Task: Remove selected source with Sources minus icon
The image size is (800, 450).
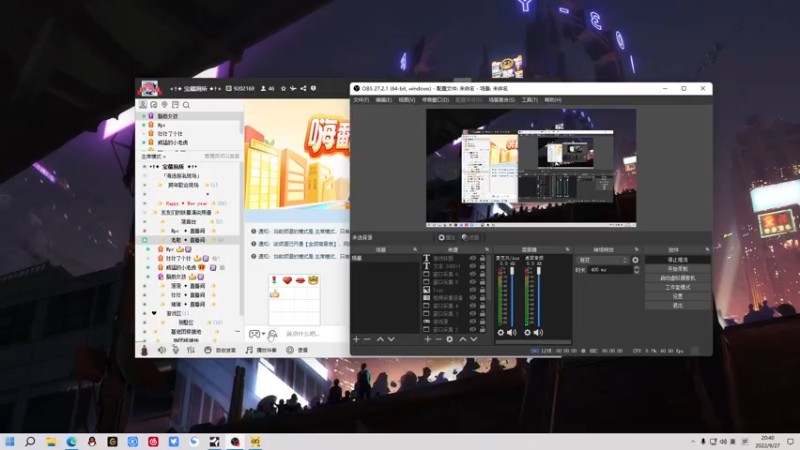Action: 438,339
